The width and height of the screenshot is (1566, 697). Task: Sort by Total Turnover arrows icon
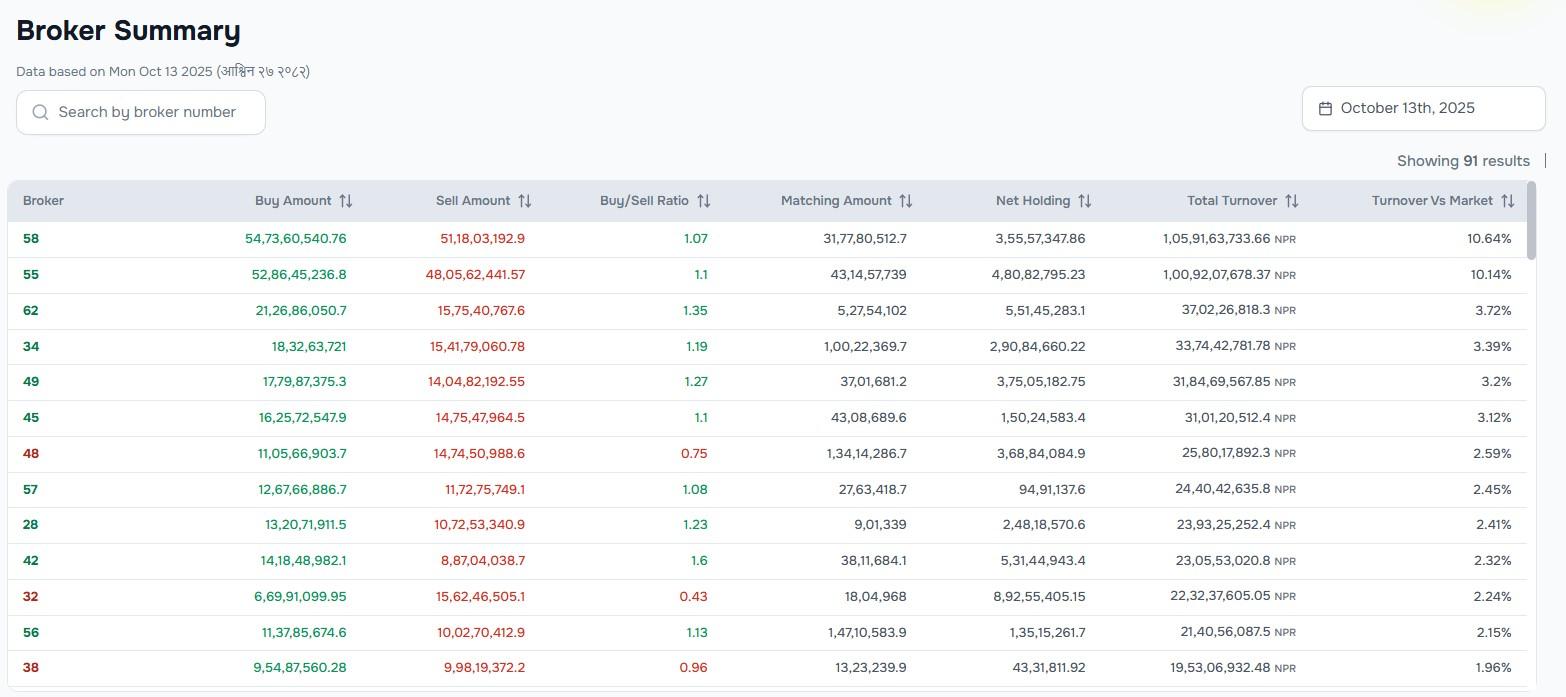coord(1292,201)
